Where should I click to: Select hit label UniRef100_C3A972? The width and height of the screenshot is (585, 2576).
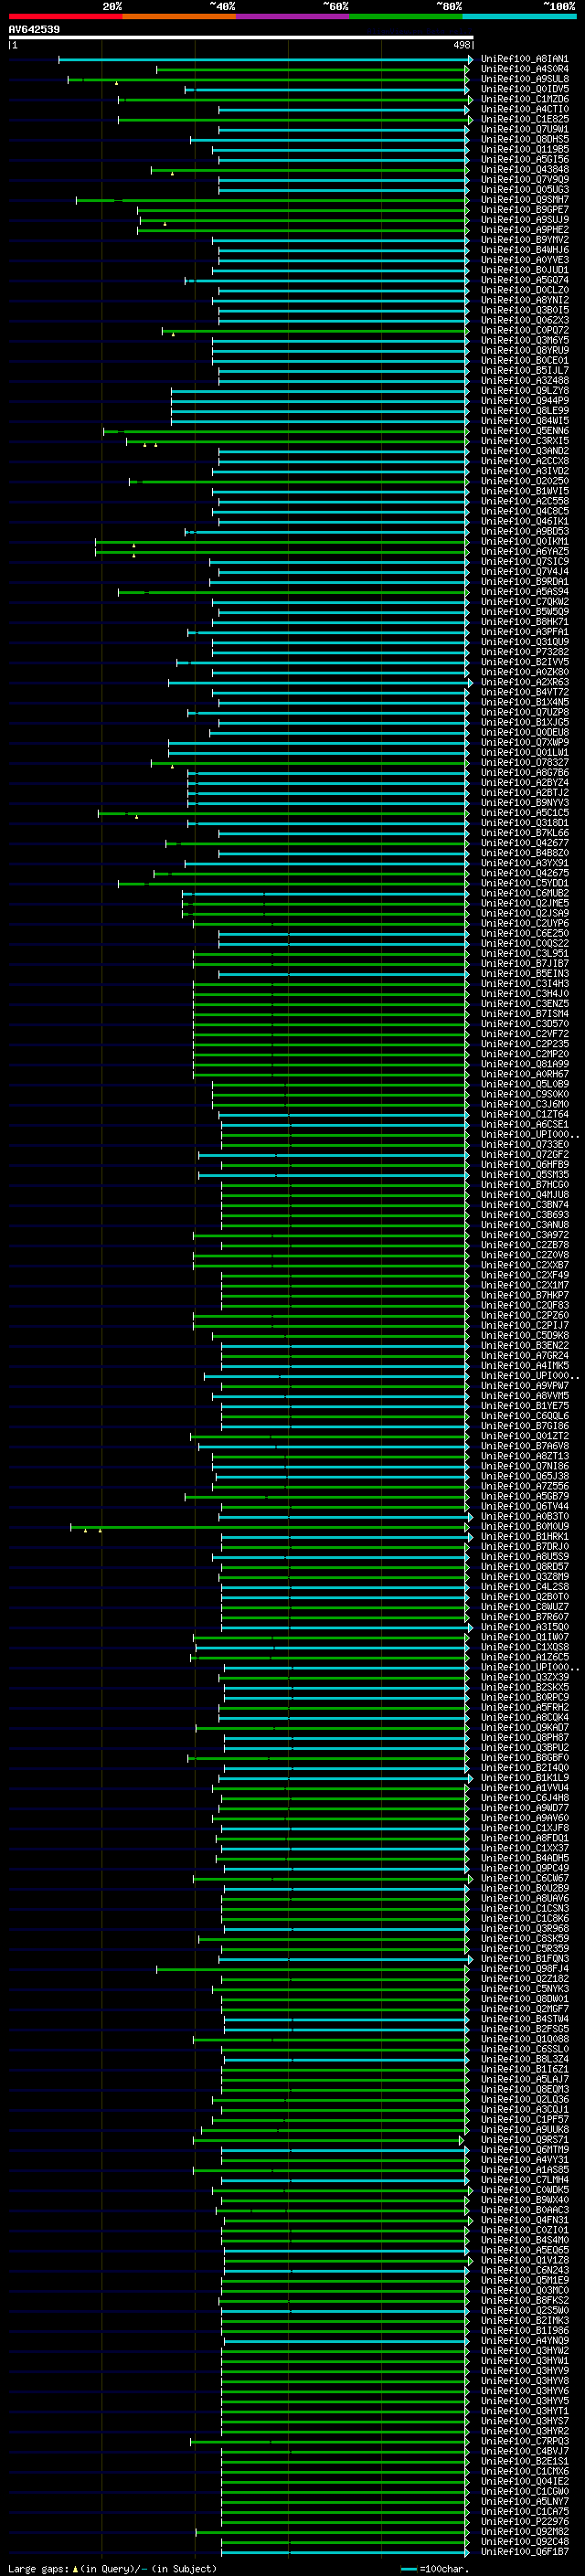tap(525, 1235)
